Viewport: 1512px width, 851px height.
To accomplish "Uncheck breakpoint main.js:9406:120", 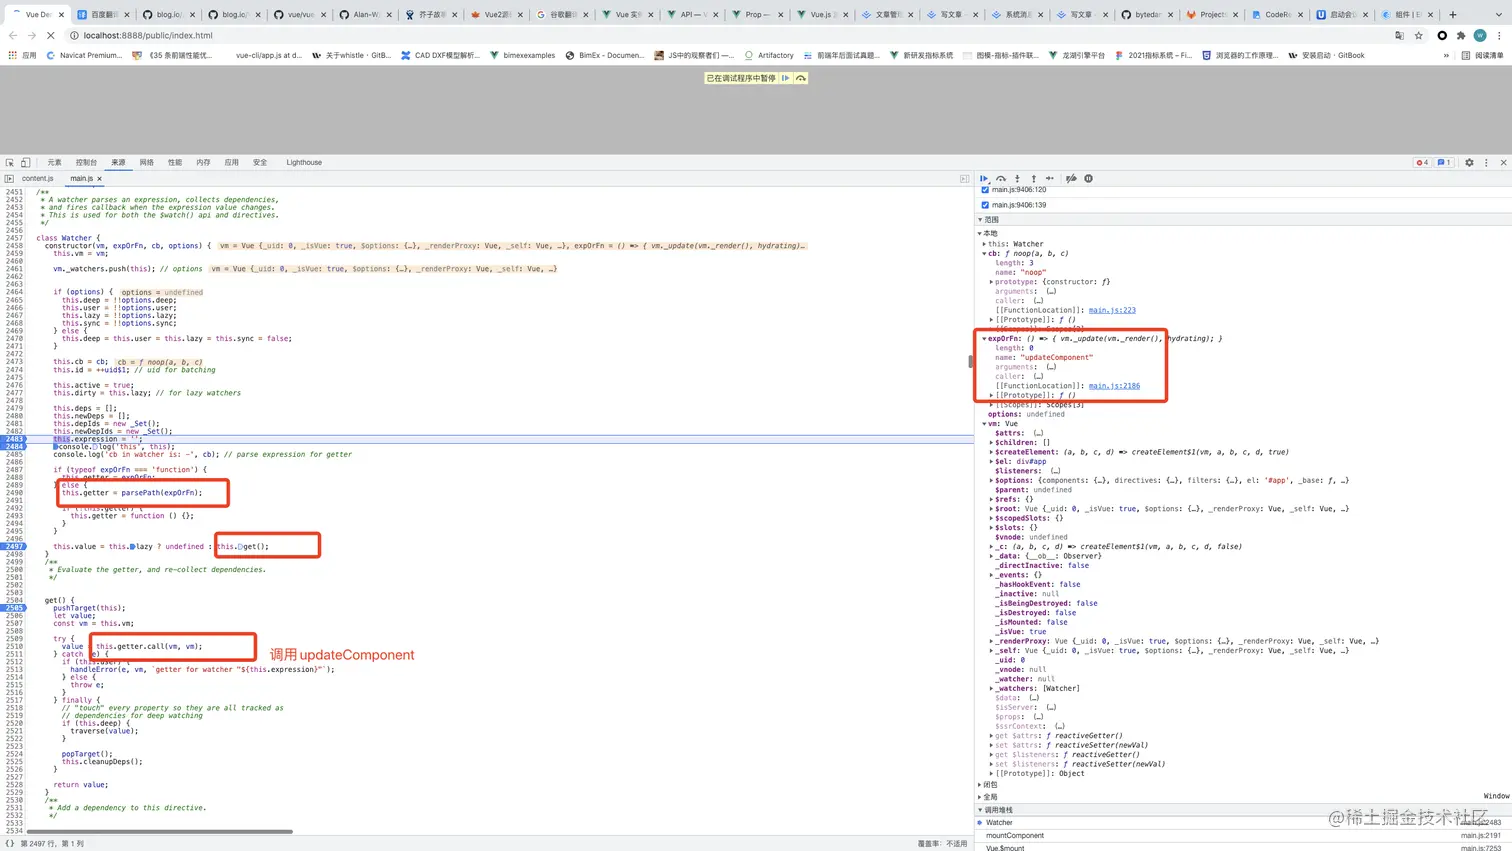I will click(985, 190).
